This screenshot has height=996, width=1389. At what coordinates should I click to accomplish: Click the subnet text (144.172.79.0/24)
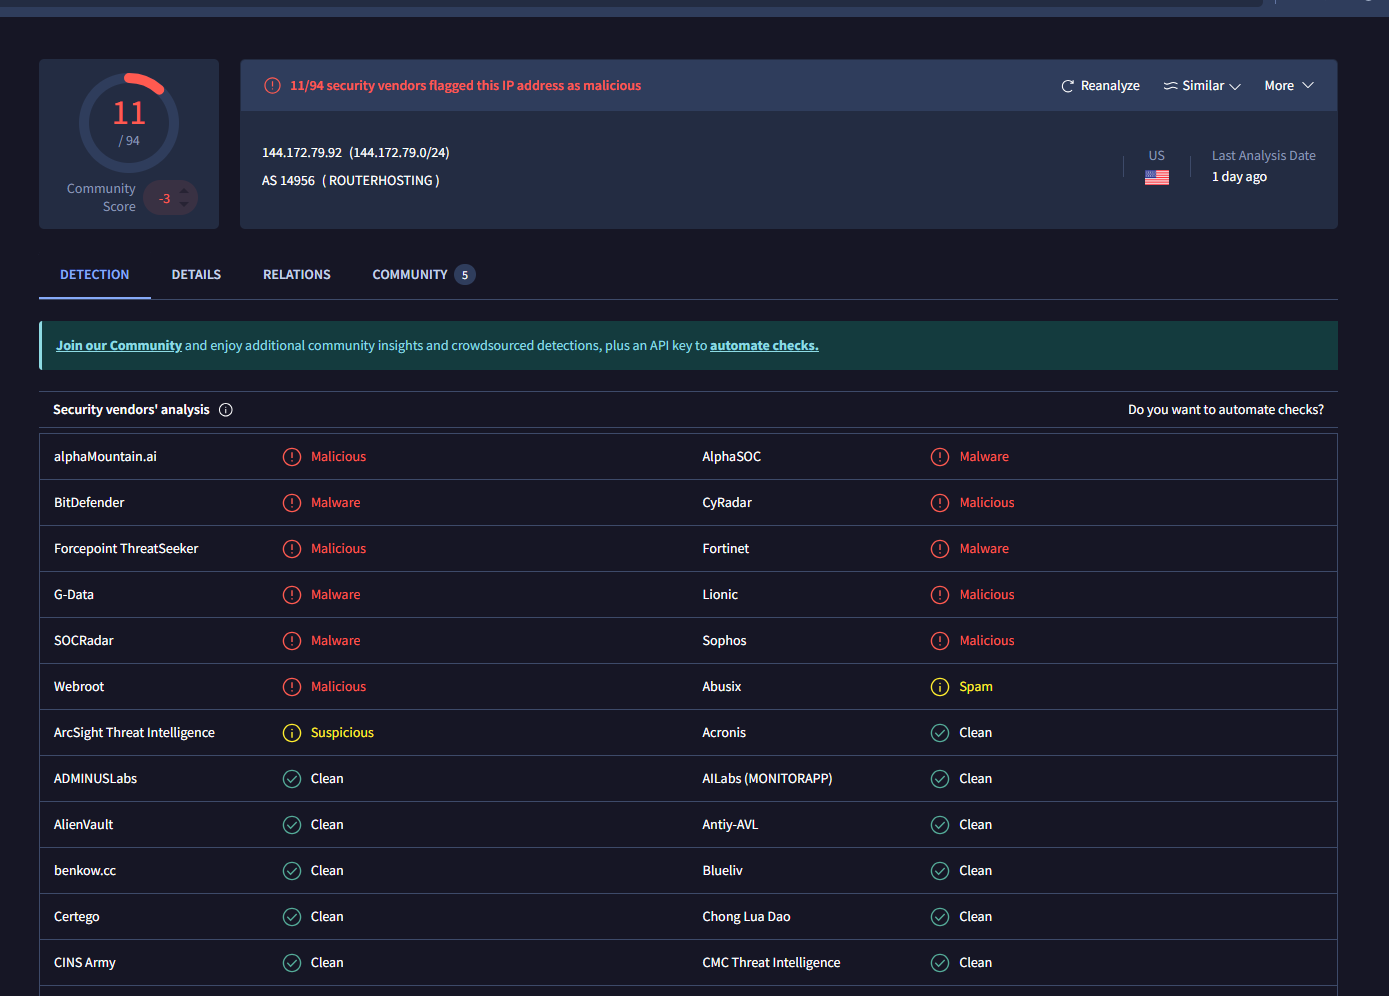tap(399, 153)
